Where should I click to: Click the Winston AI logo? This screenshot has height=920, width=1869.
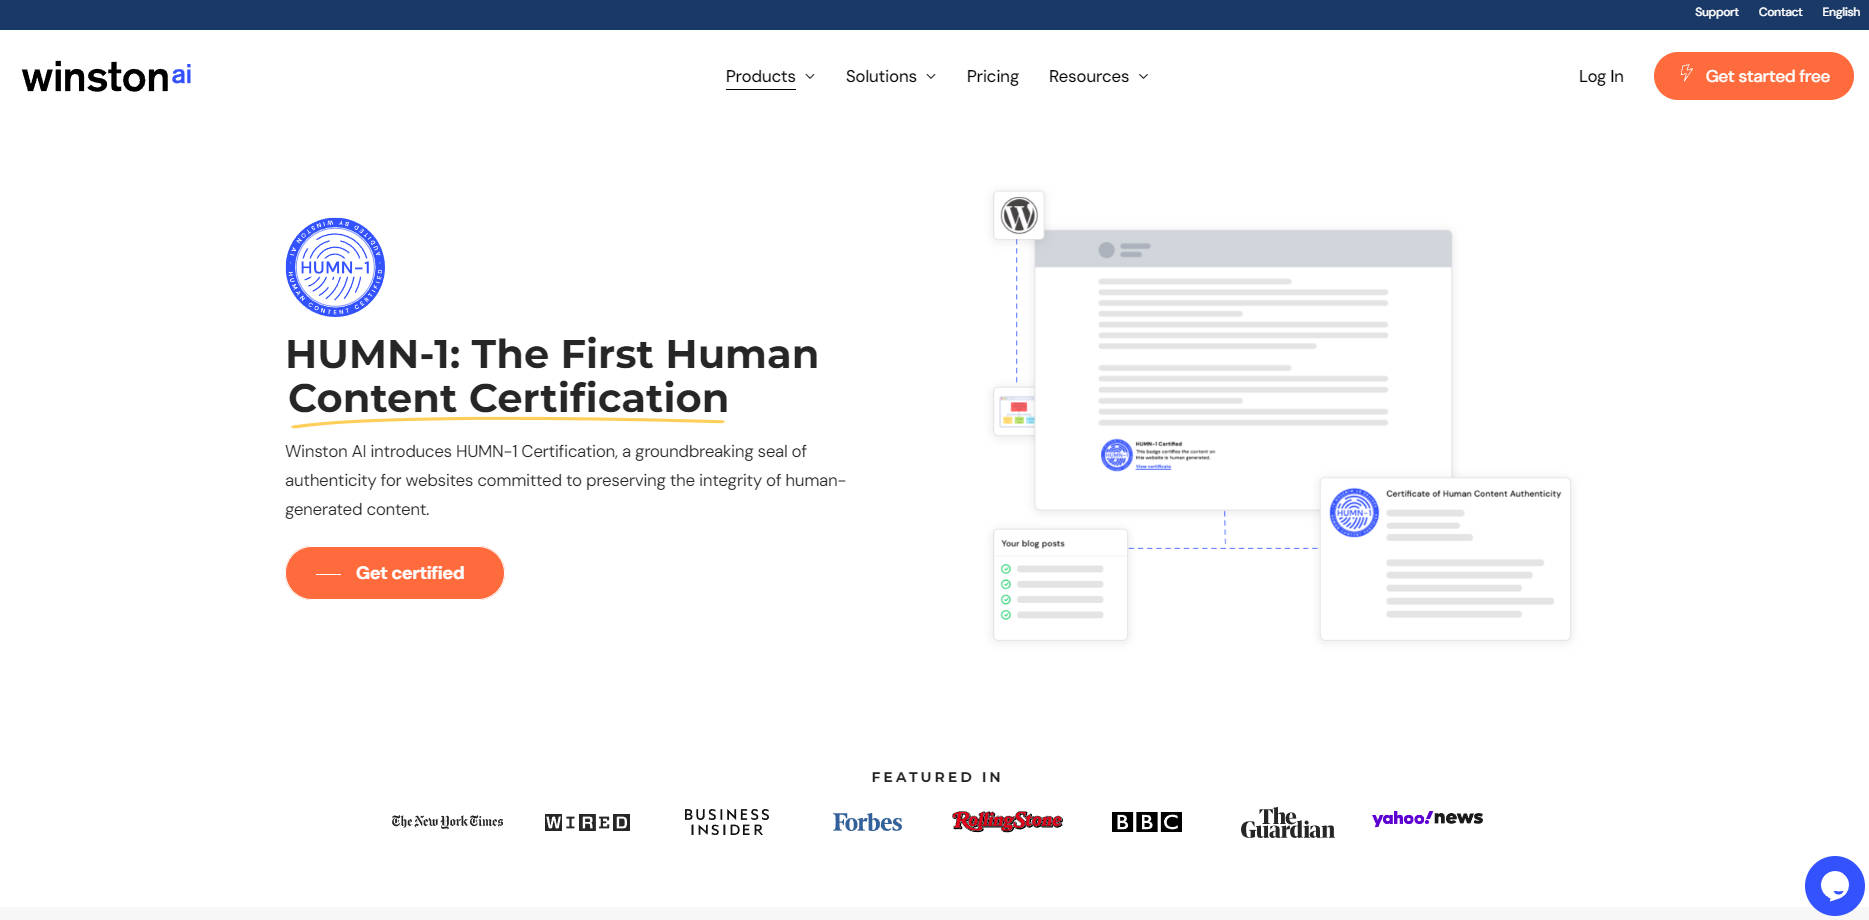(105, 76)
